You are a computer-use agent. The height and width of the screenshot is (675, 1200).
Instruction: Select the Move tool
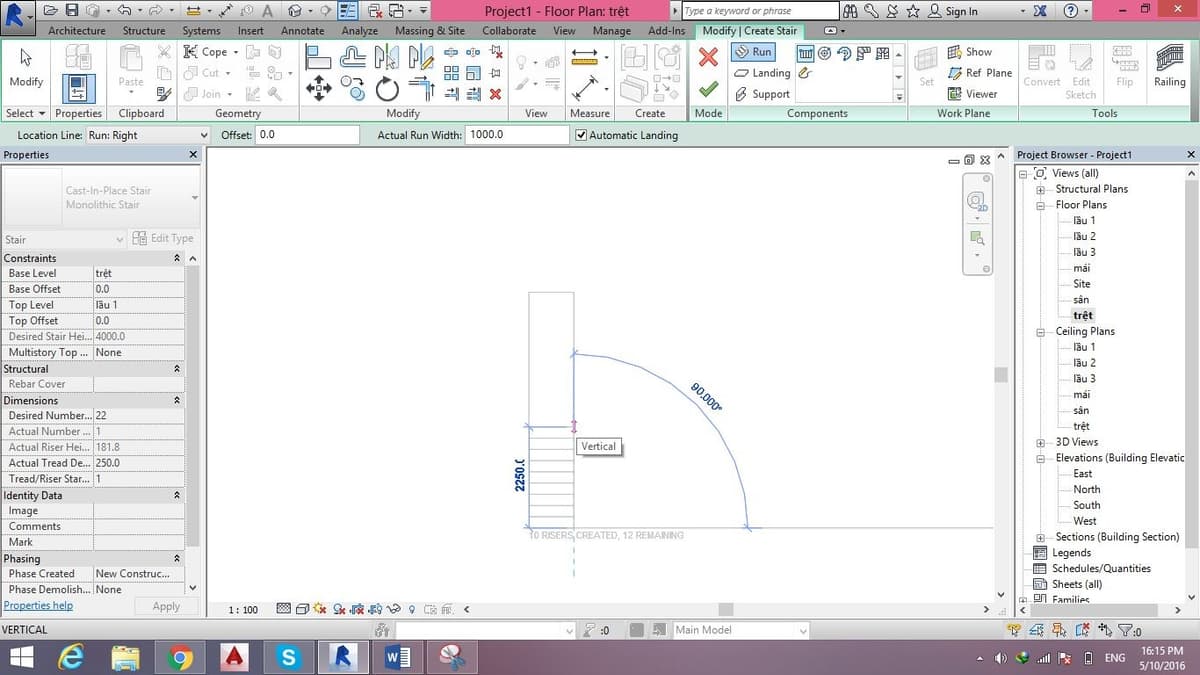click(x=319, y=88)
